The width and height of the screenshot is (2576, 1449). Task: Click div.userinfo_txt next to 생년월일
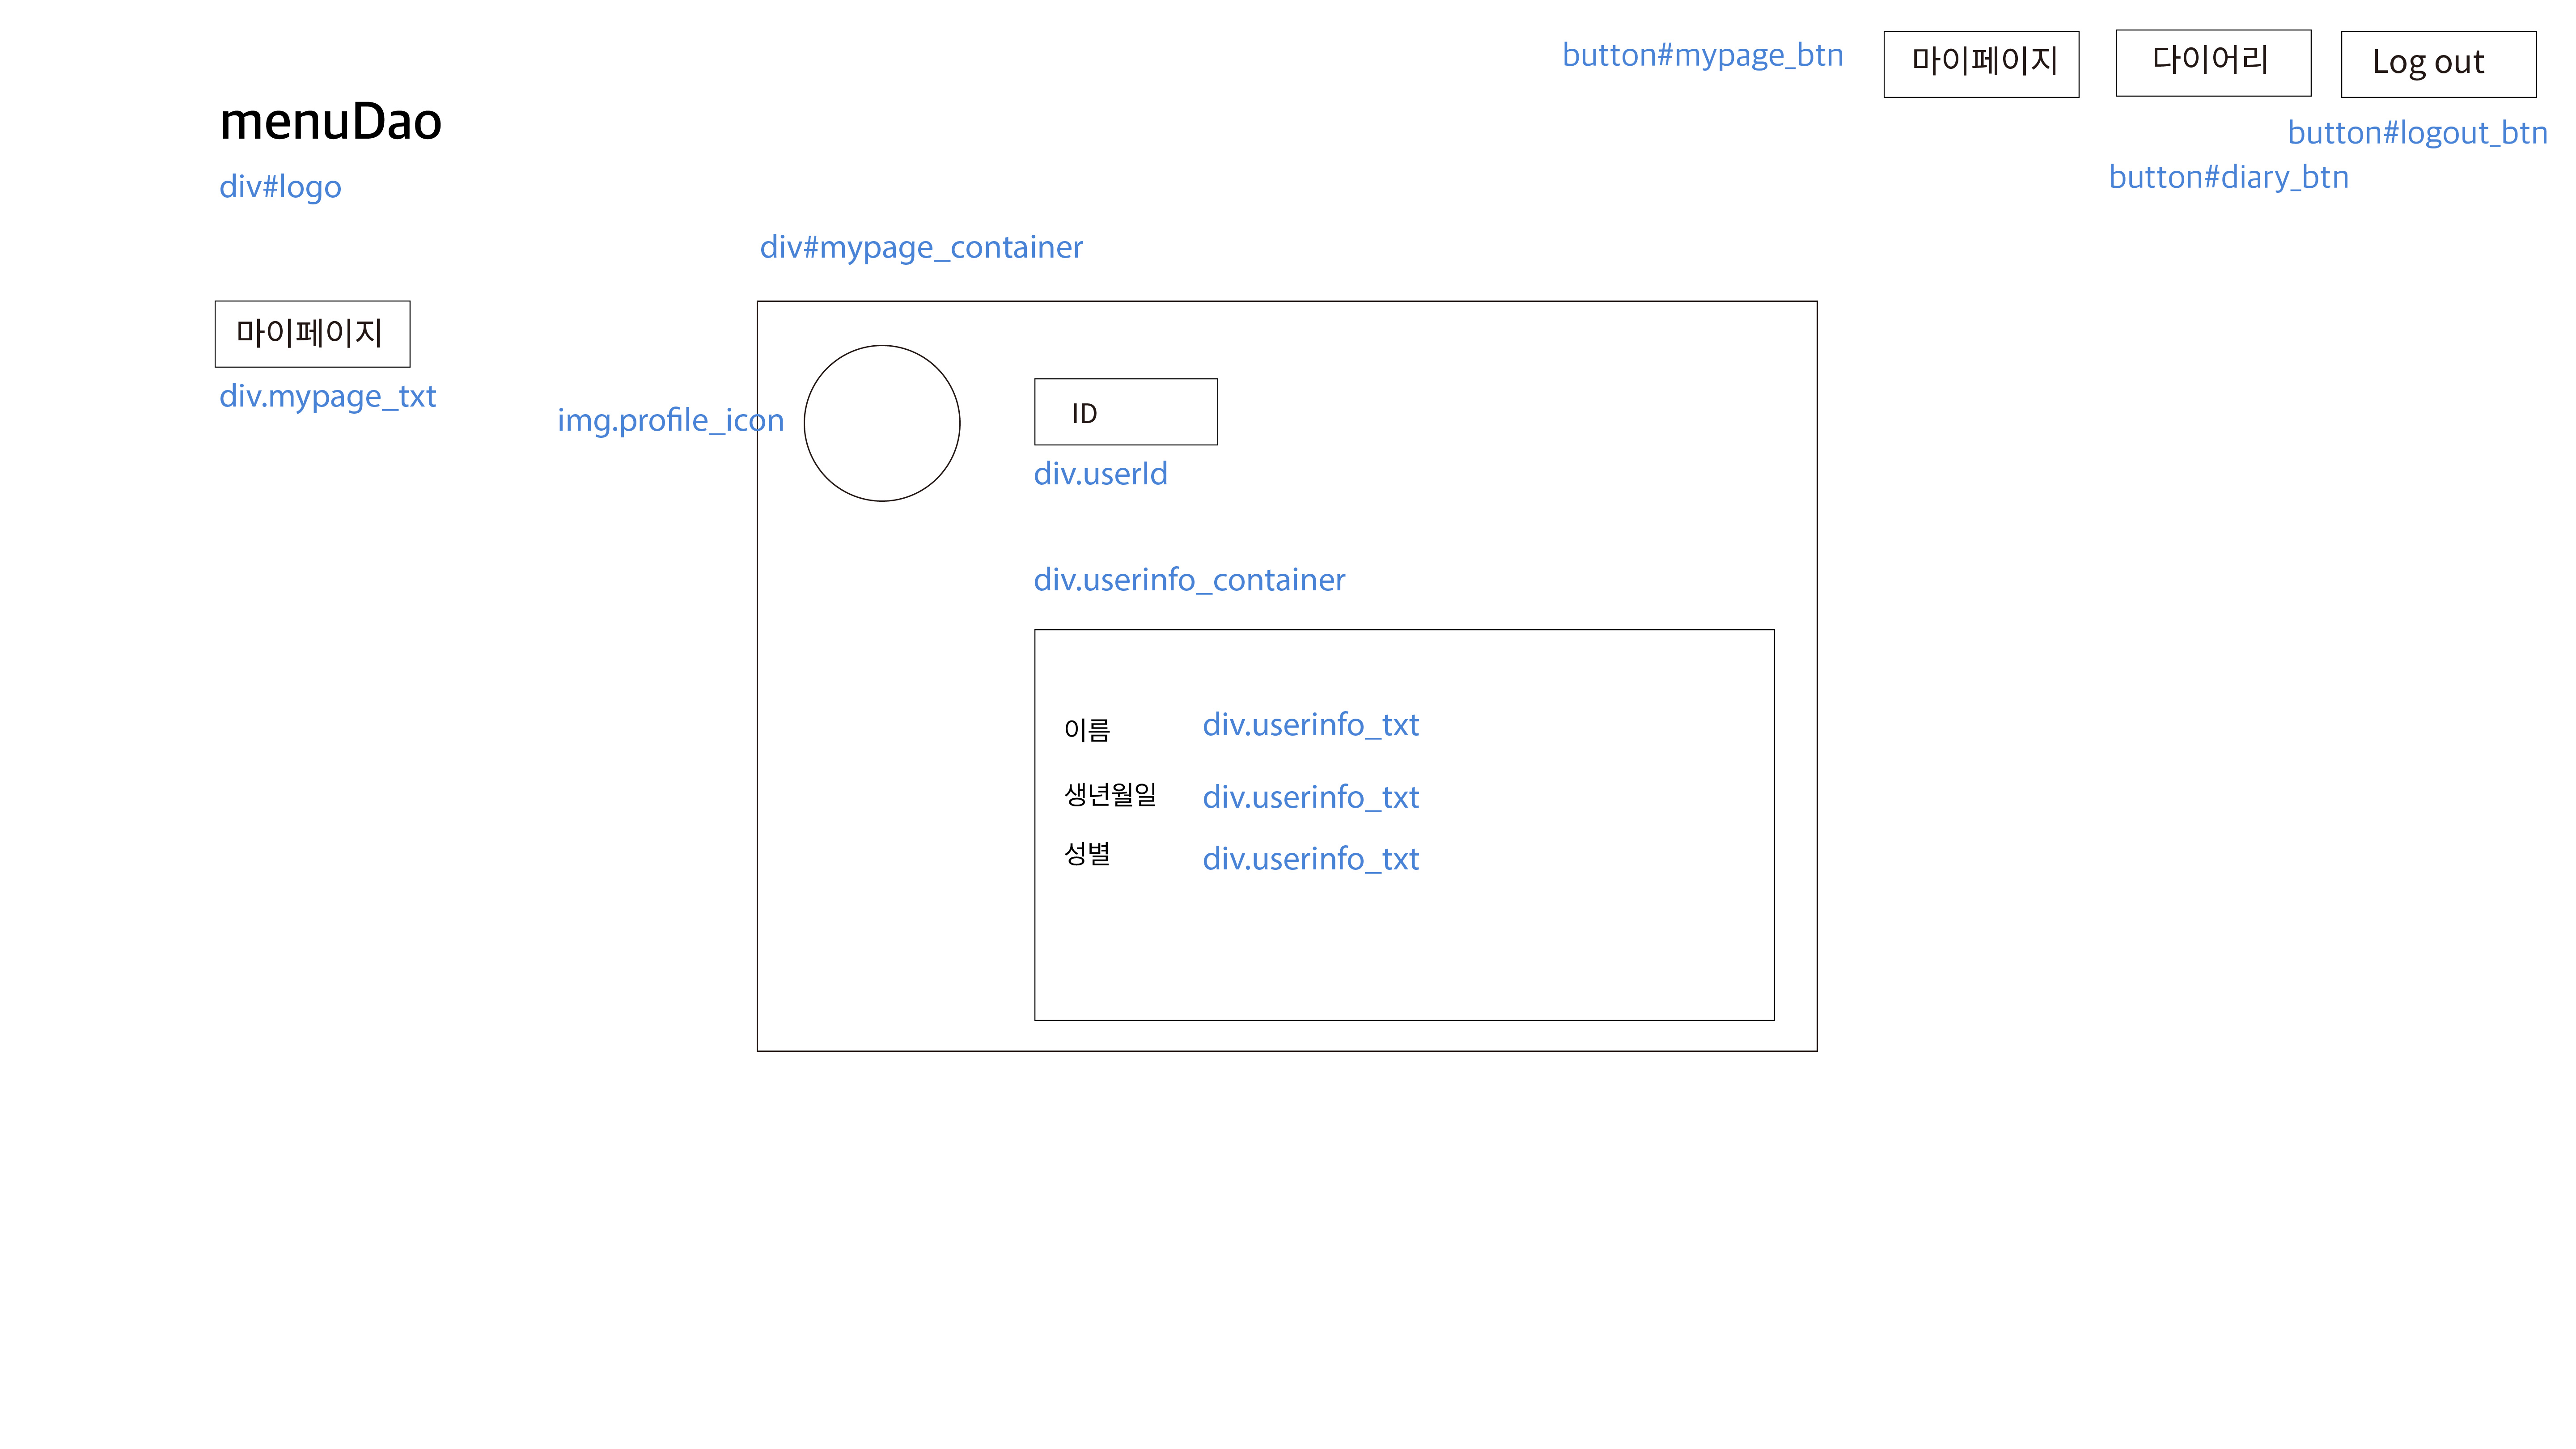coord(1310,797)
